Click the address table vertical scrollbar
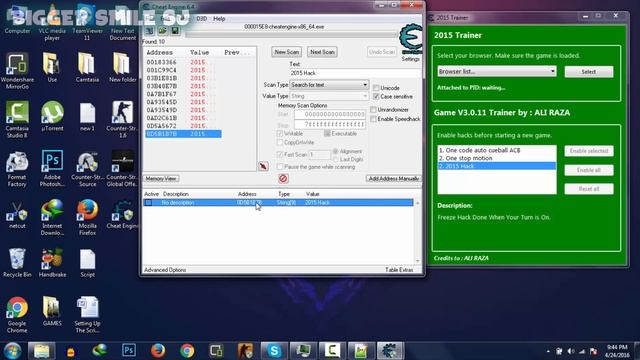Screen dimensions: 640x360 418,231
